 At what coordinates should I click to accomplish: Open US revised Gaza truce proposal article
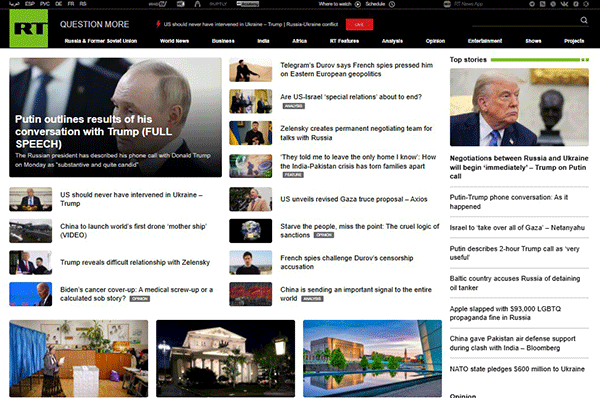tap(354, 199)
